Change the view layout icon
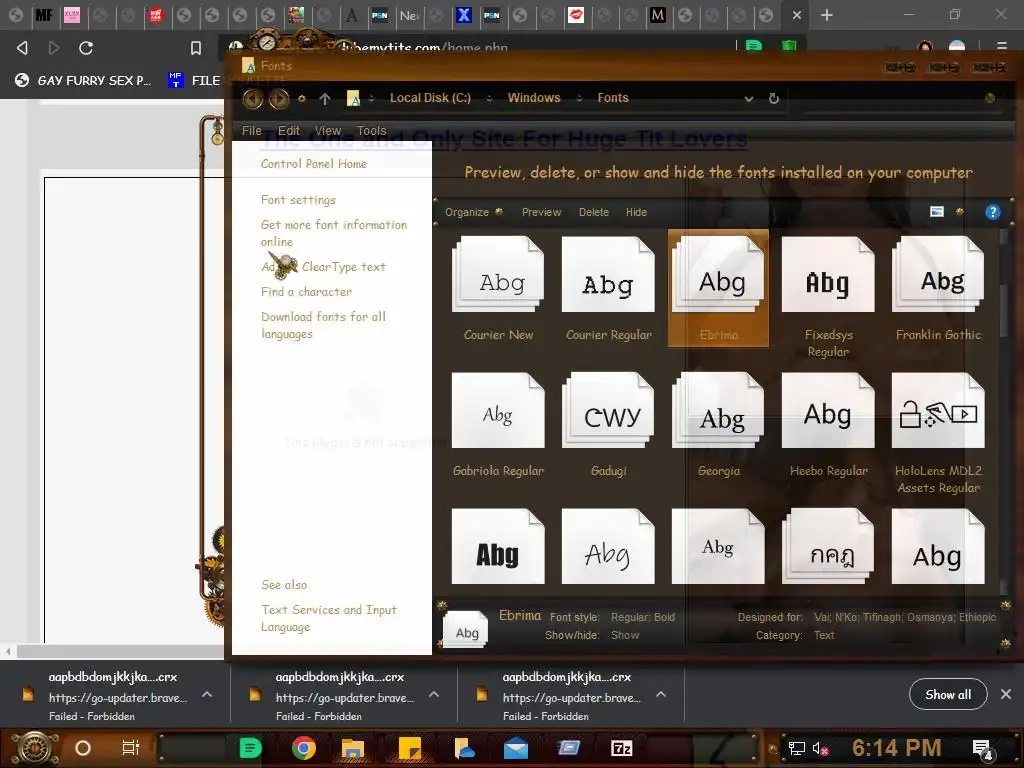The height and width of the screenshot is (768, 1024). tap(936, 212)
